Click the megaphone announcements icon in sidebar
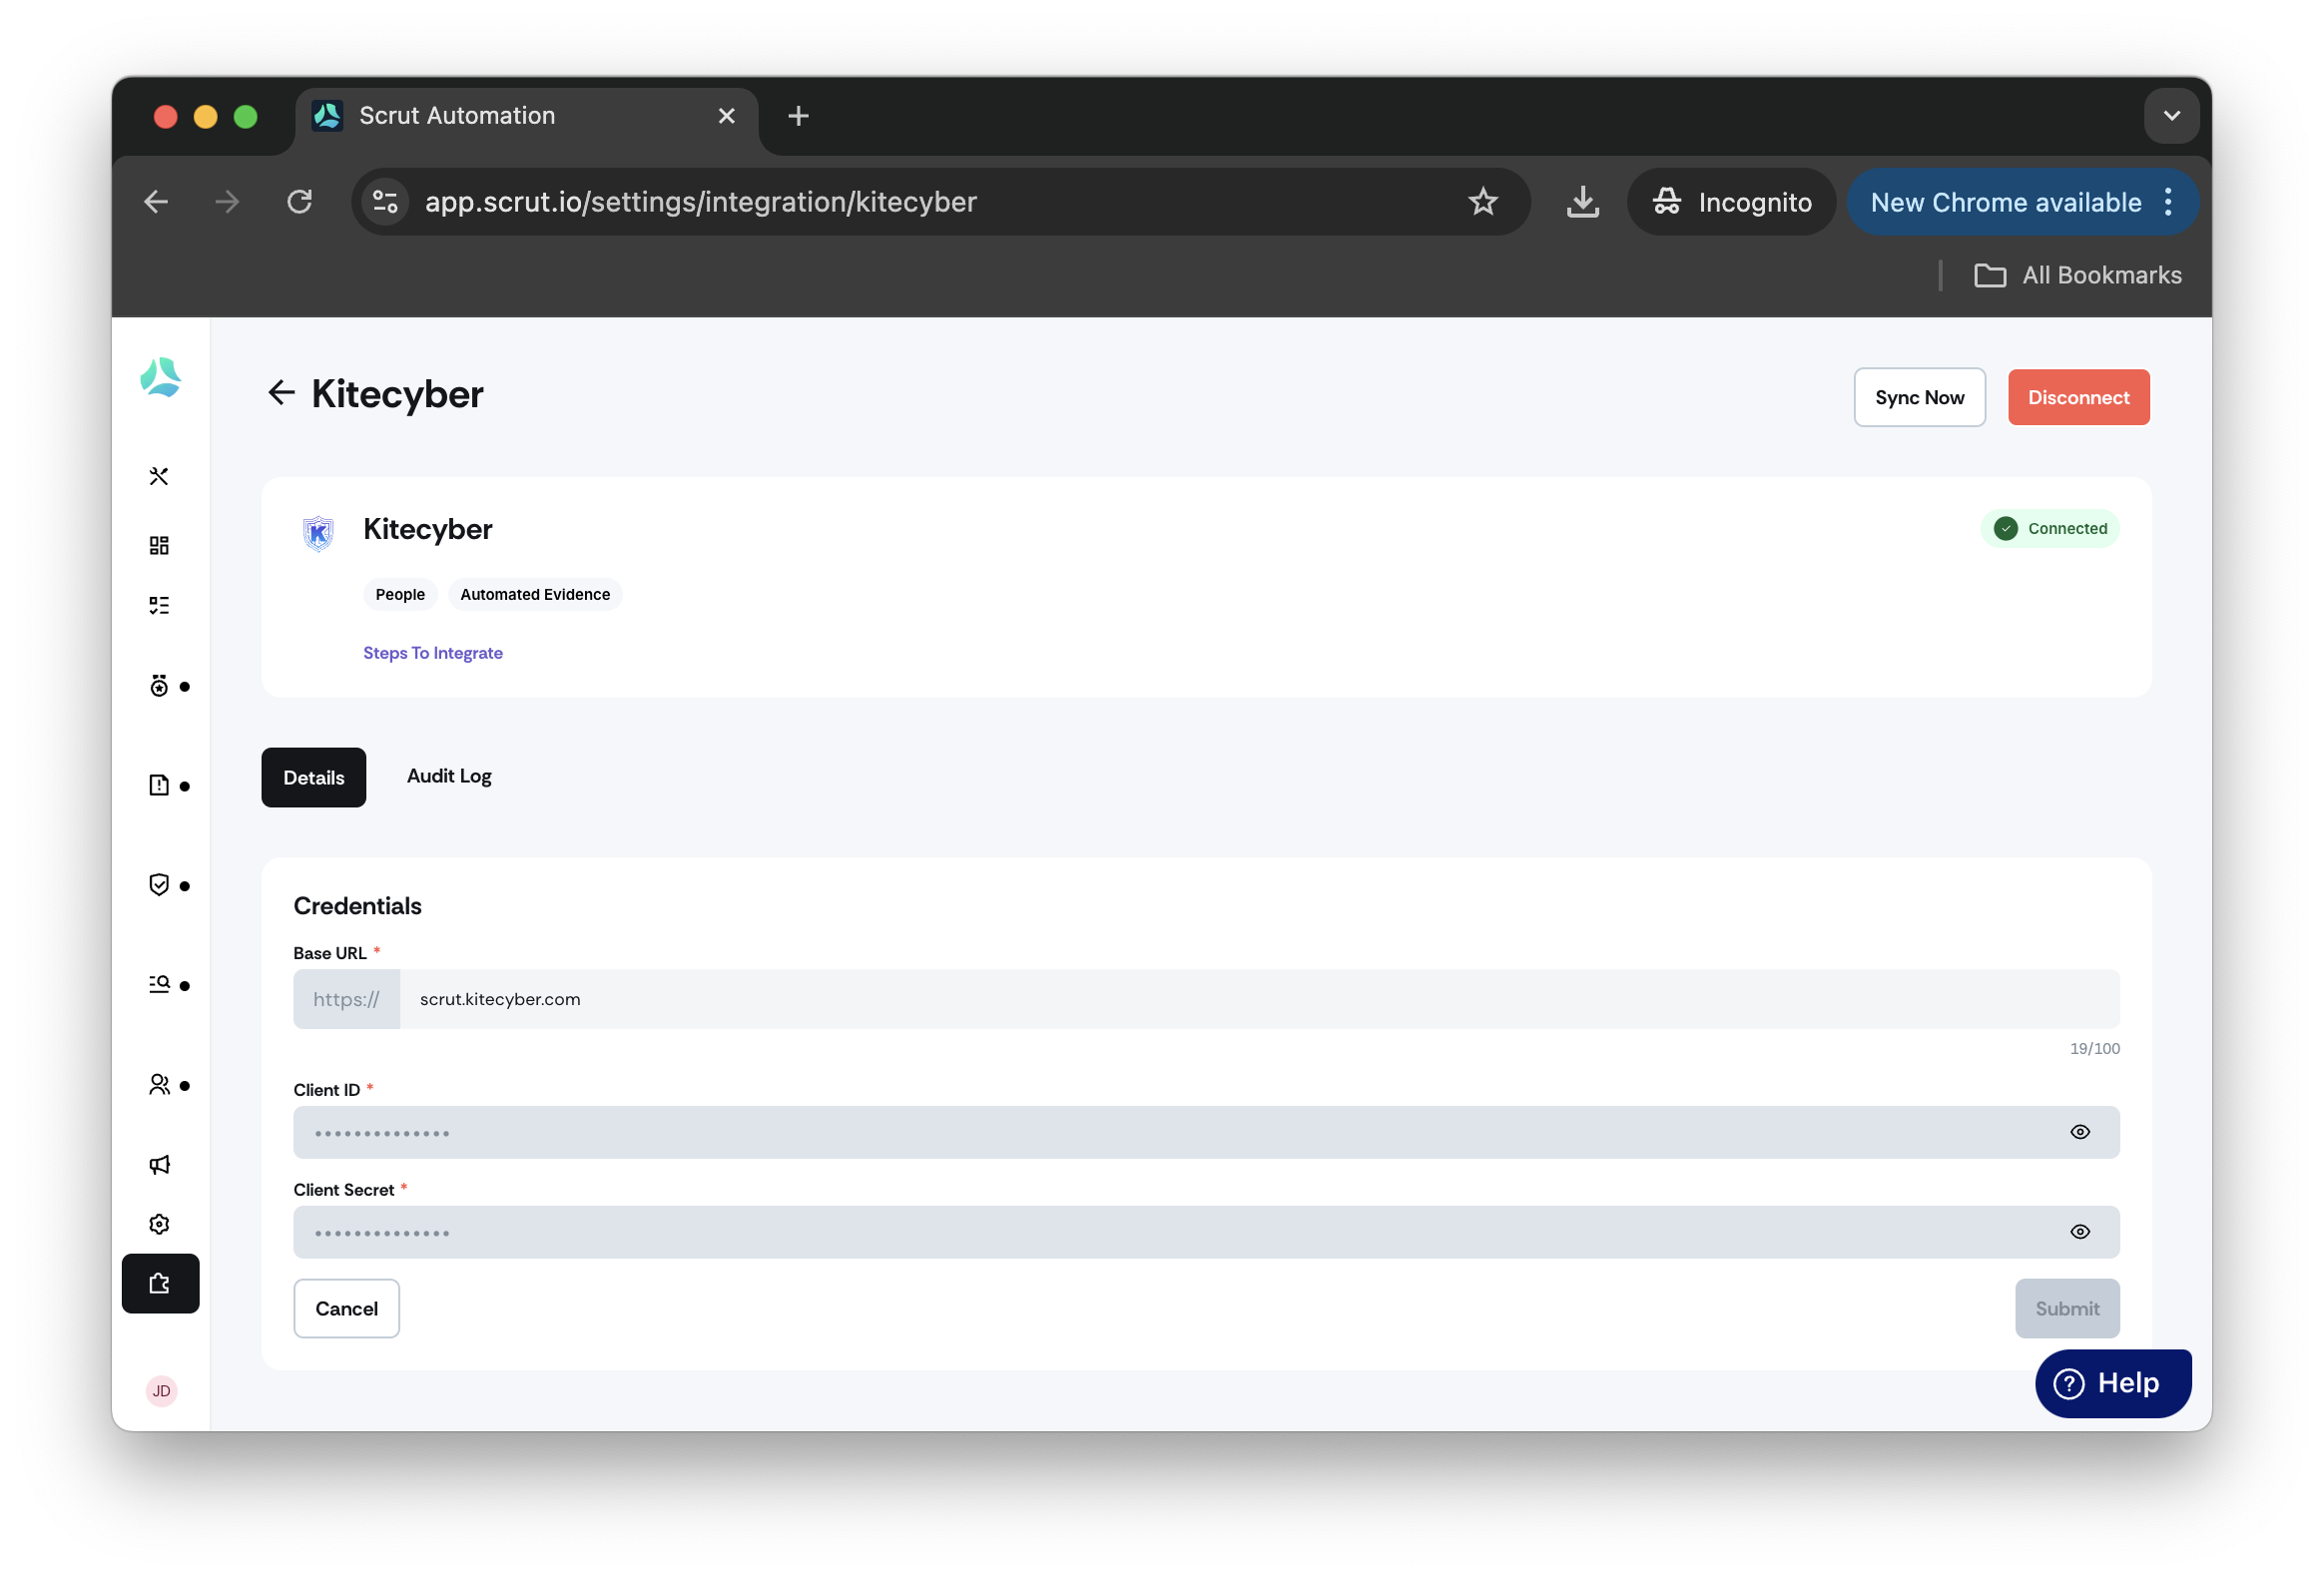The height and width of the screenshot is (1579, 2324). (x=159, y=1165)
